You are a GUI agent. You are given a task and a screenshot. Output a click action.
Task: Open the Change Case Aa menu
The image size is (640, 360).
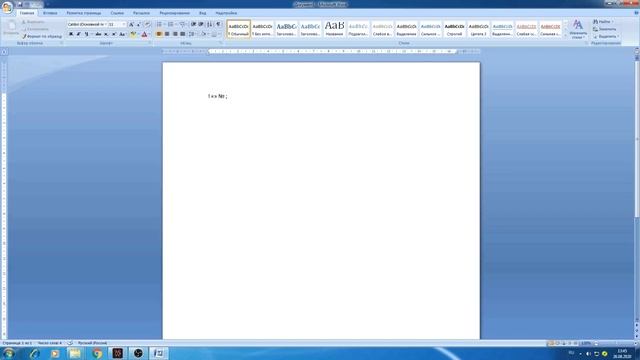(122, 34)
